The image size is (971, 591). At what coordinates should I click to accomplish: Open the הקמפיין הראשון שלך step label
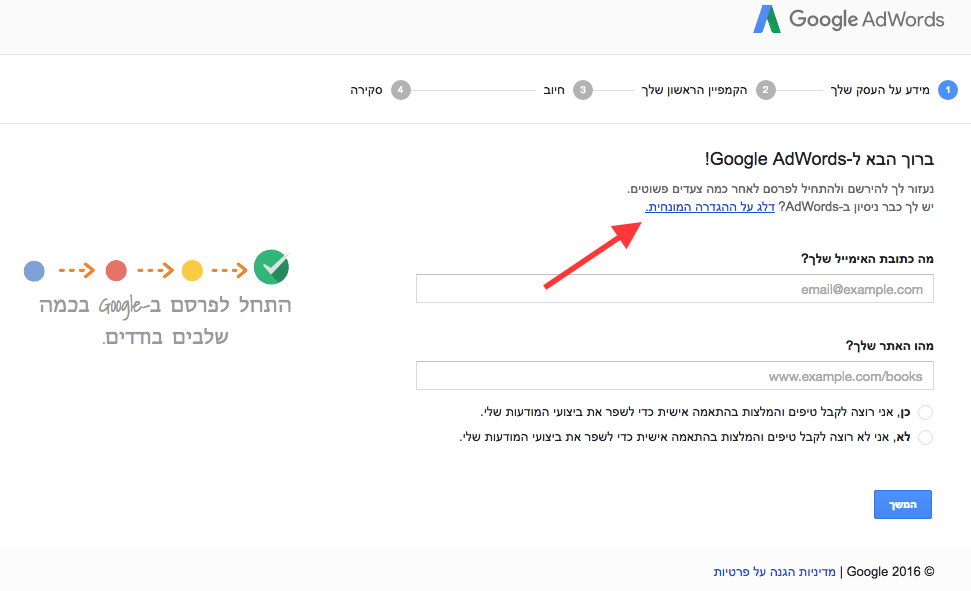point(694,90)
